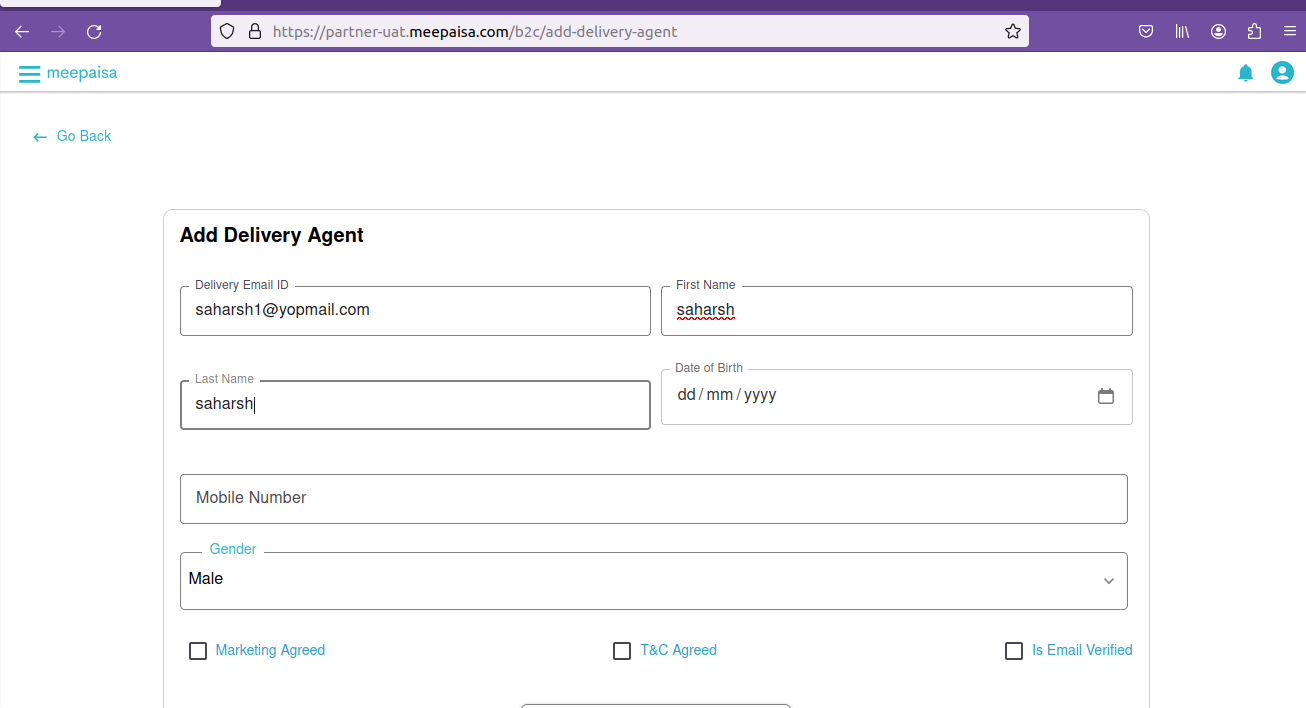Click the mm part of Date of Birth
Screen dimensions: 1306x708
pyautogui.click(x=719, y=395)
